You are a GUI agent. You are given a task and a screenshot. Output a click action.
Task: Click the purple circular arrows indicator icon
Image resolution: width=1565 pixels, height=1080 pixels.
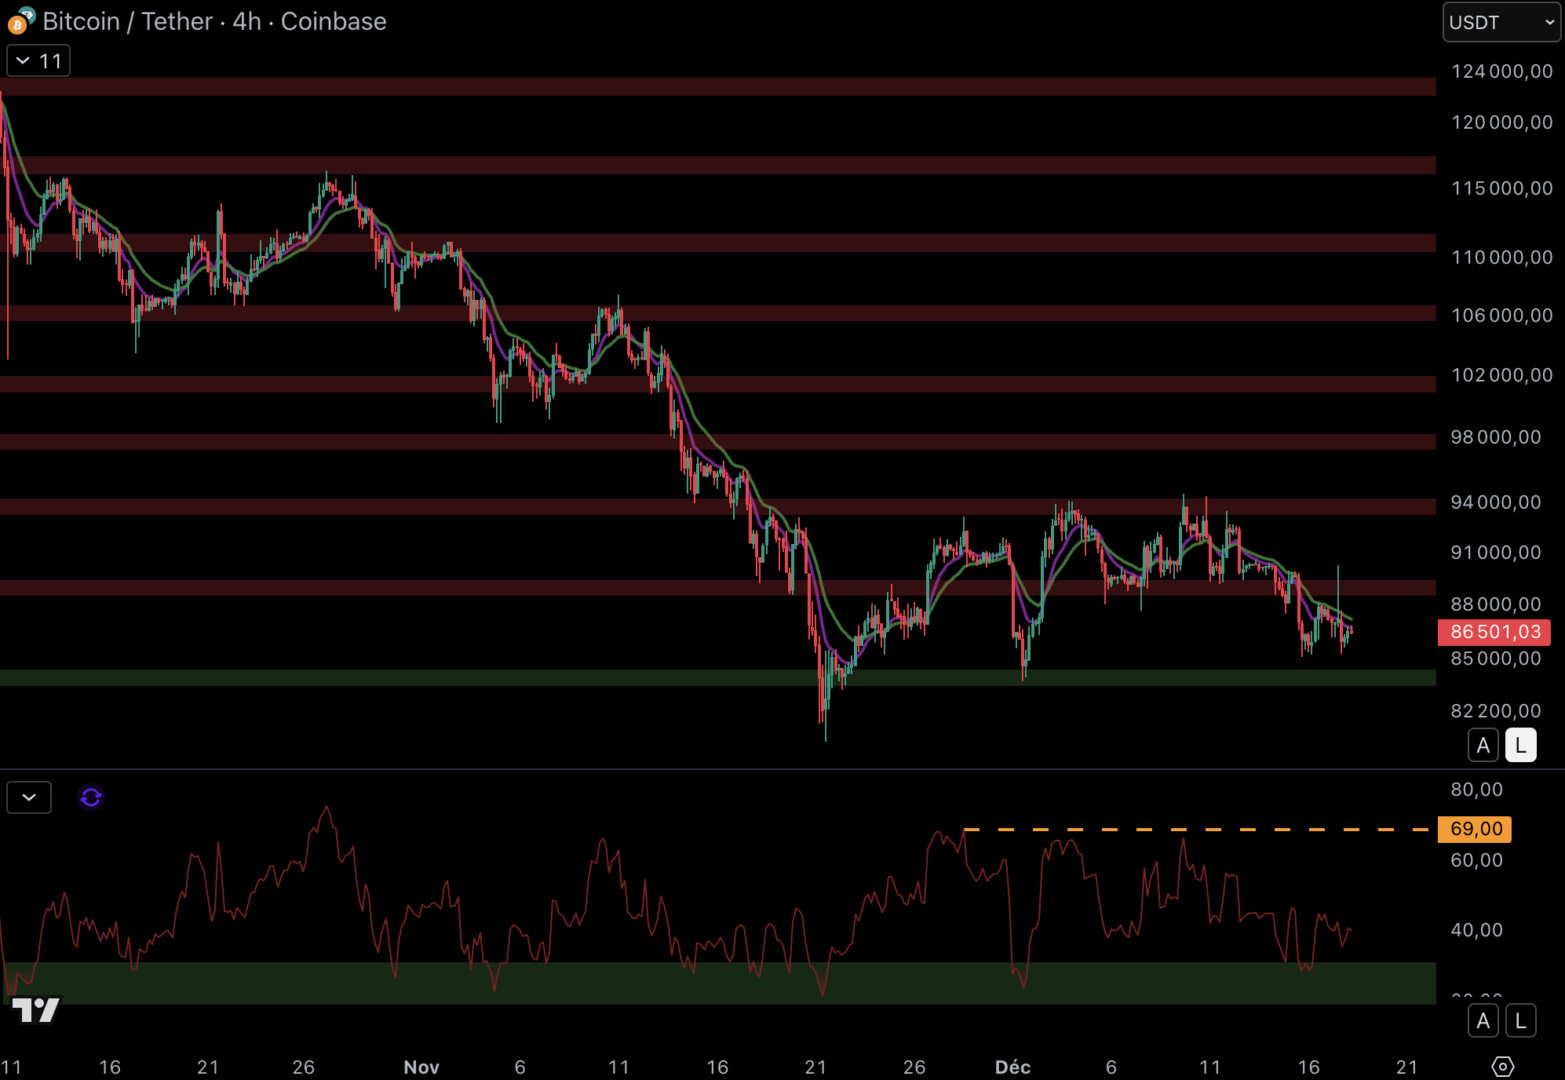tap(91, 797)
